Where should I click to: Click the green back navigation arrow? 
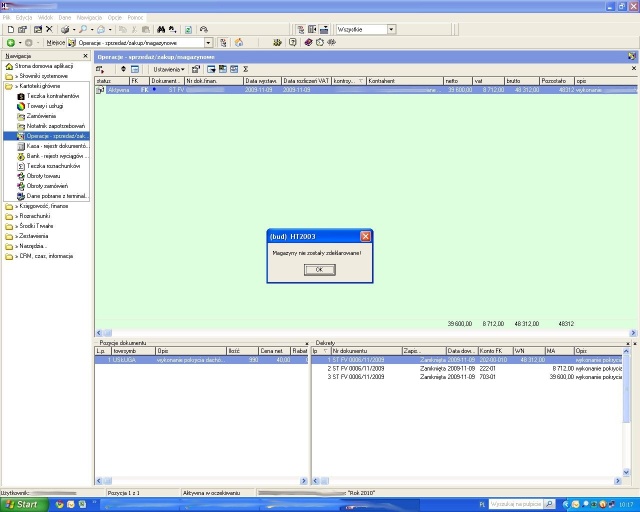(11, 42)
